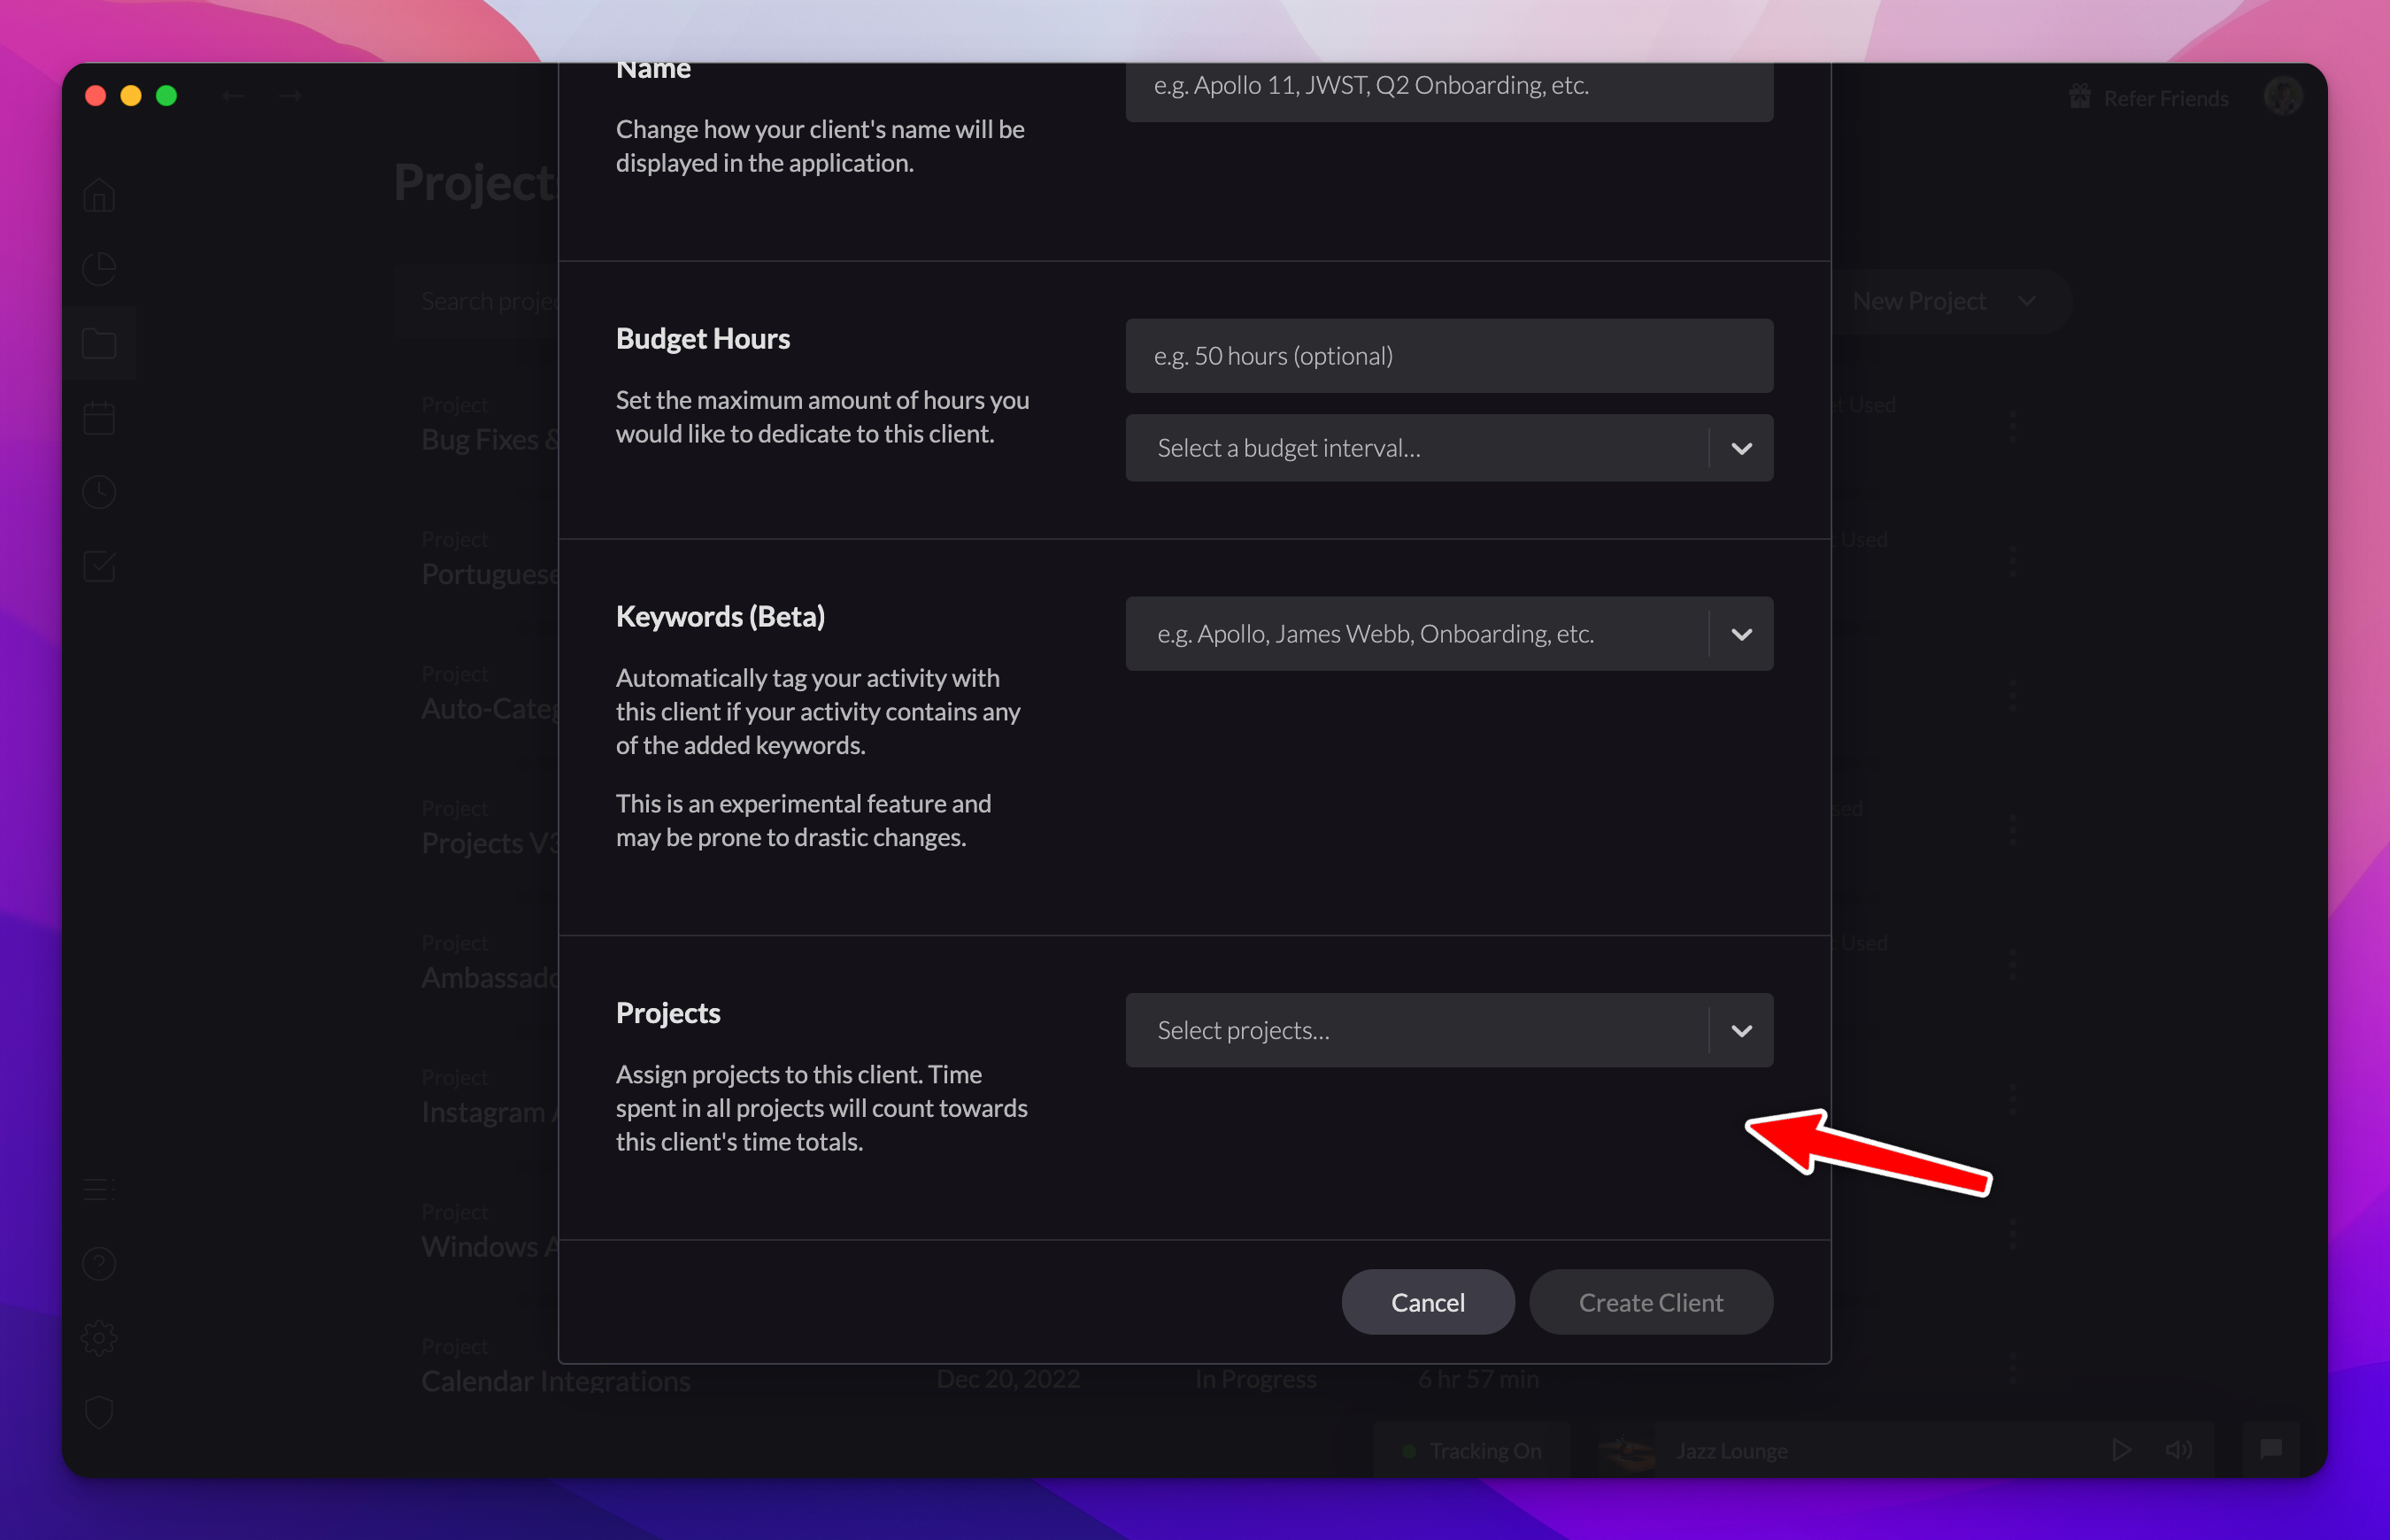Open the pie chart analytics icon in sidebar
This screenshot has width=2390, height=1540.
tap(99, 268)
